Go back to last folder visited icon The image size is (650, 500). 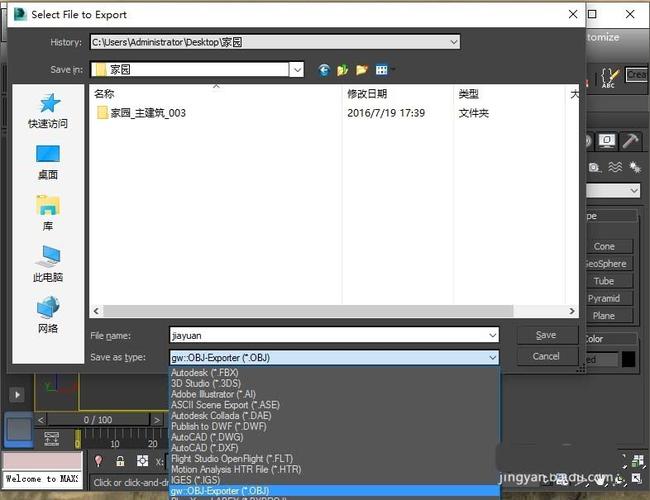tap(324, 70)
